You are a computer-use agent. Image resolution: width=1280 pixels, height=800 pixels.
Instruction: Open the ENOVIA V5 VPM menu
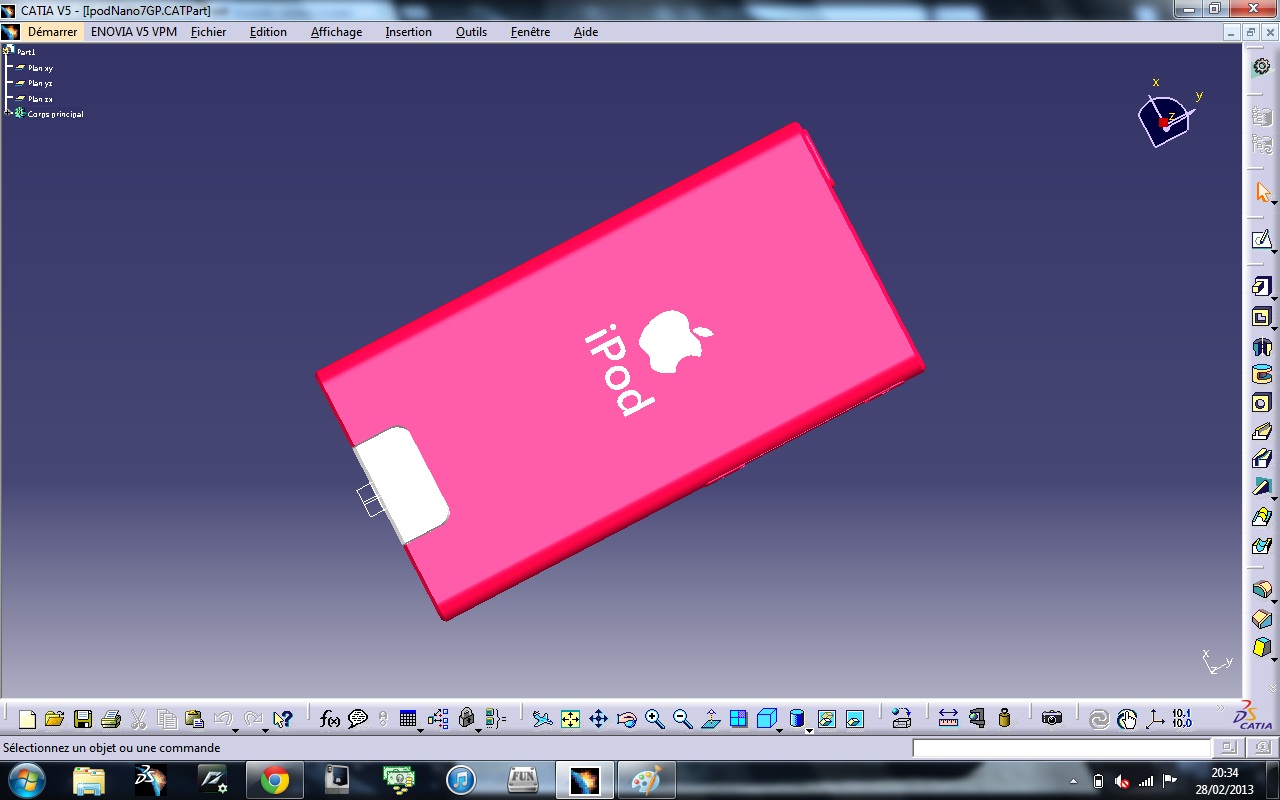(x=134, y=32)
